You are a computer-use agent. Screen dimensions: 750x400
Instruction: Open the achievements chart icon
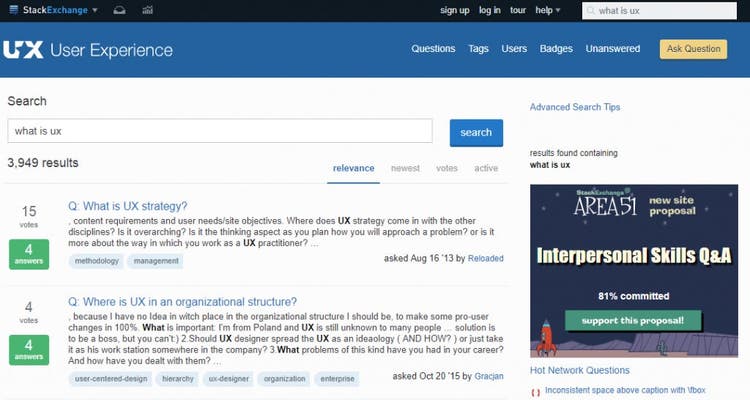[147, 10]
